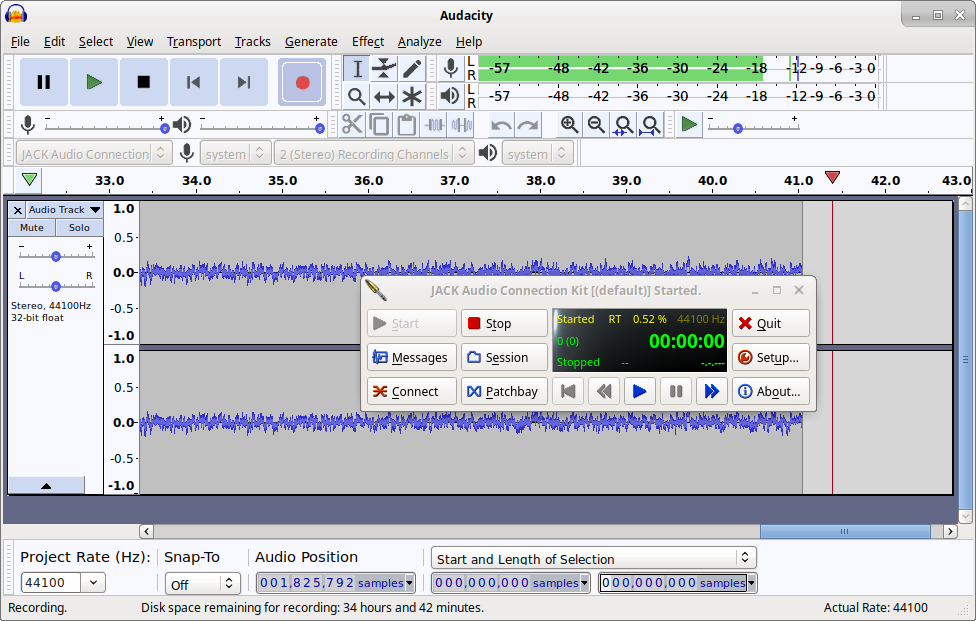
Task: Open Messages in the JACK window
Action: pyautogui.click(x=411, y=357)
